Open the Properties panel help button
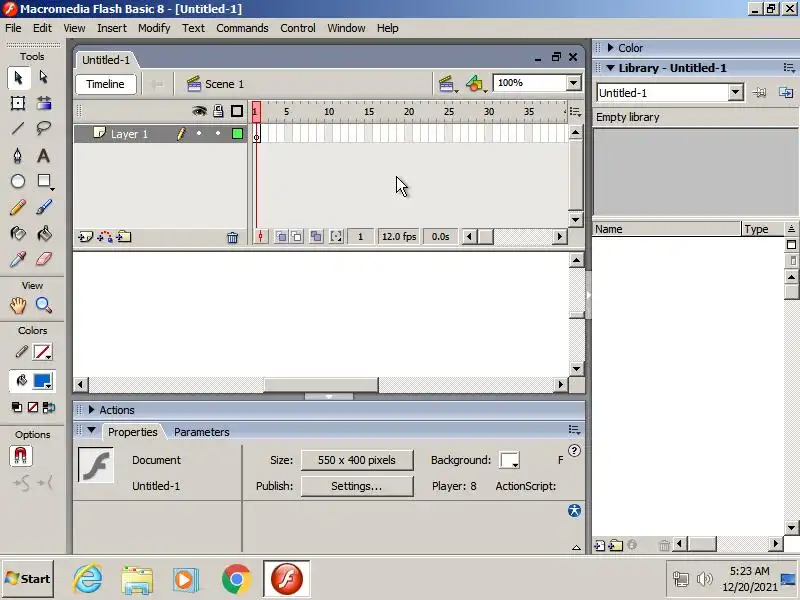The width and height of the screenshot is (800, 600). (574, 451)
